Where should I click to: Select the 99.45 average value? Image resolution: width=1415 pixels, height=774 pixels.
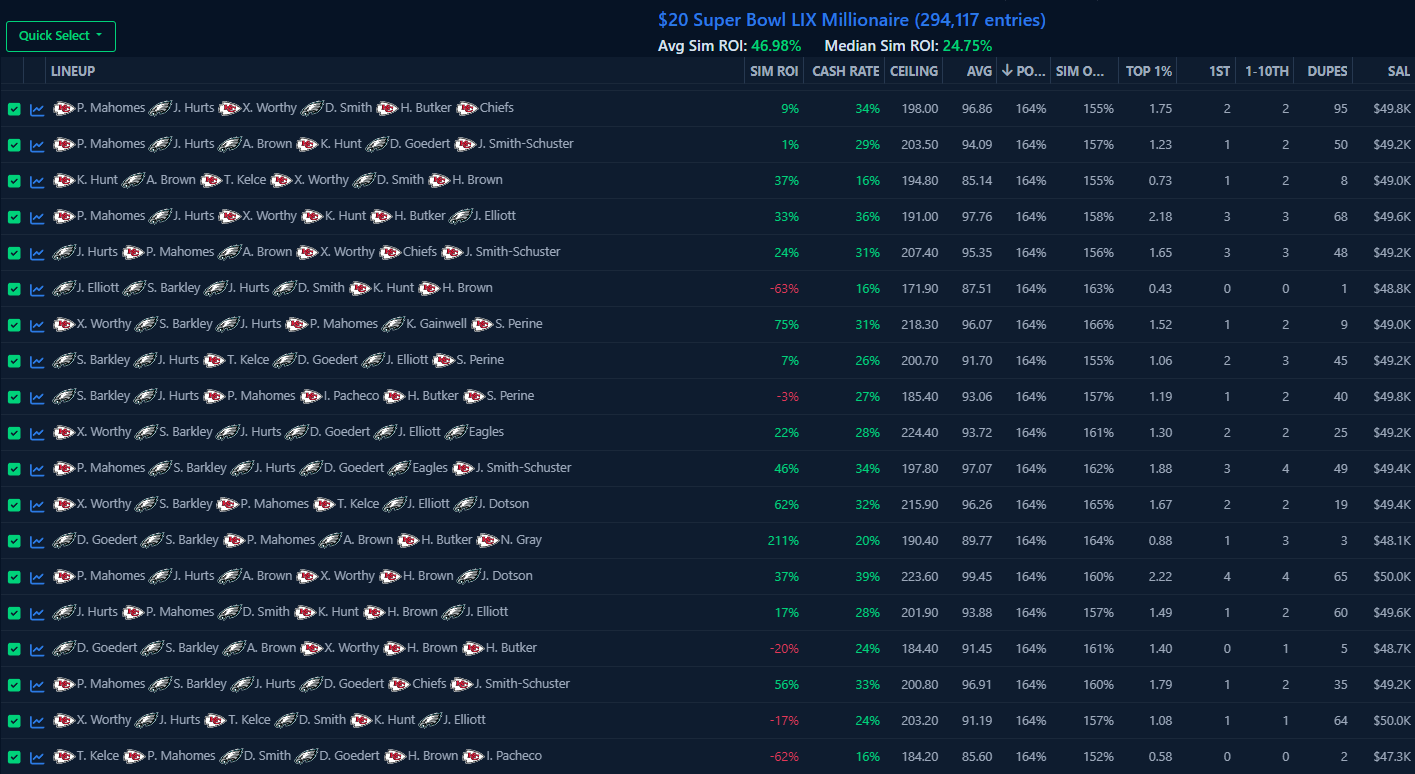pyautogui.click(x=977, y=576)
